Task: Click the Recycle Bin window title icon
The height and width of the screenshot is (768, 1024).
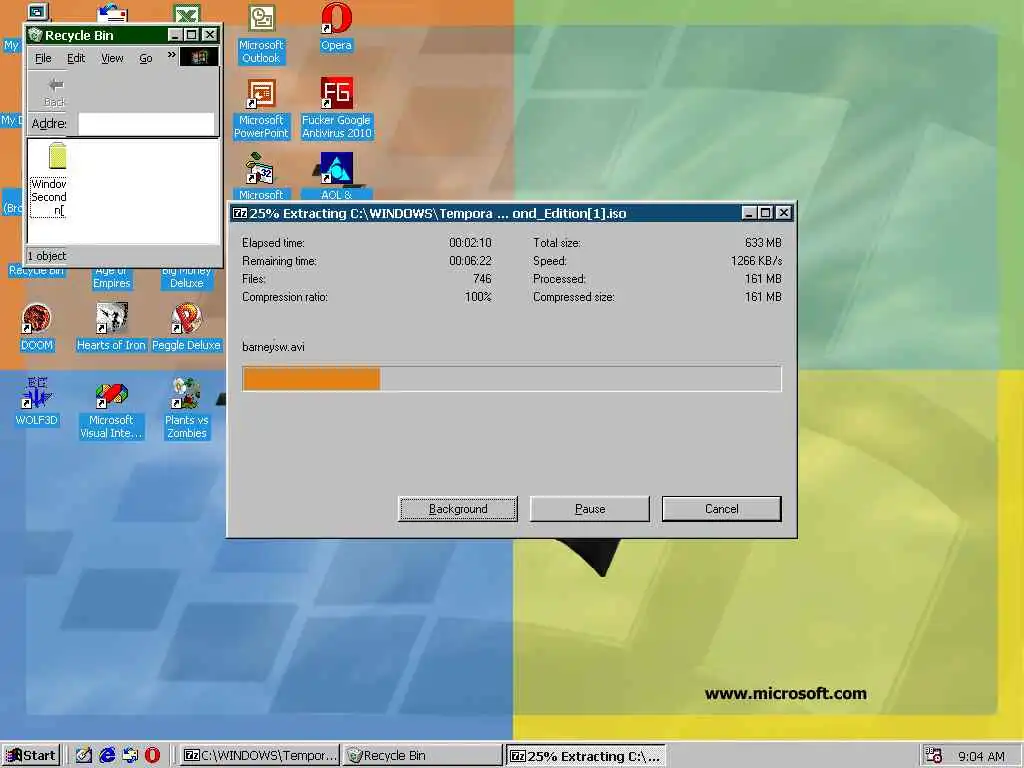Action: coord(35,35)
